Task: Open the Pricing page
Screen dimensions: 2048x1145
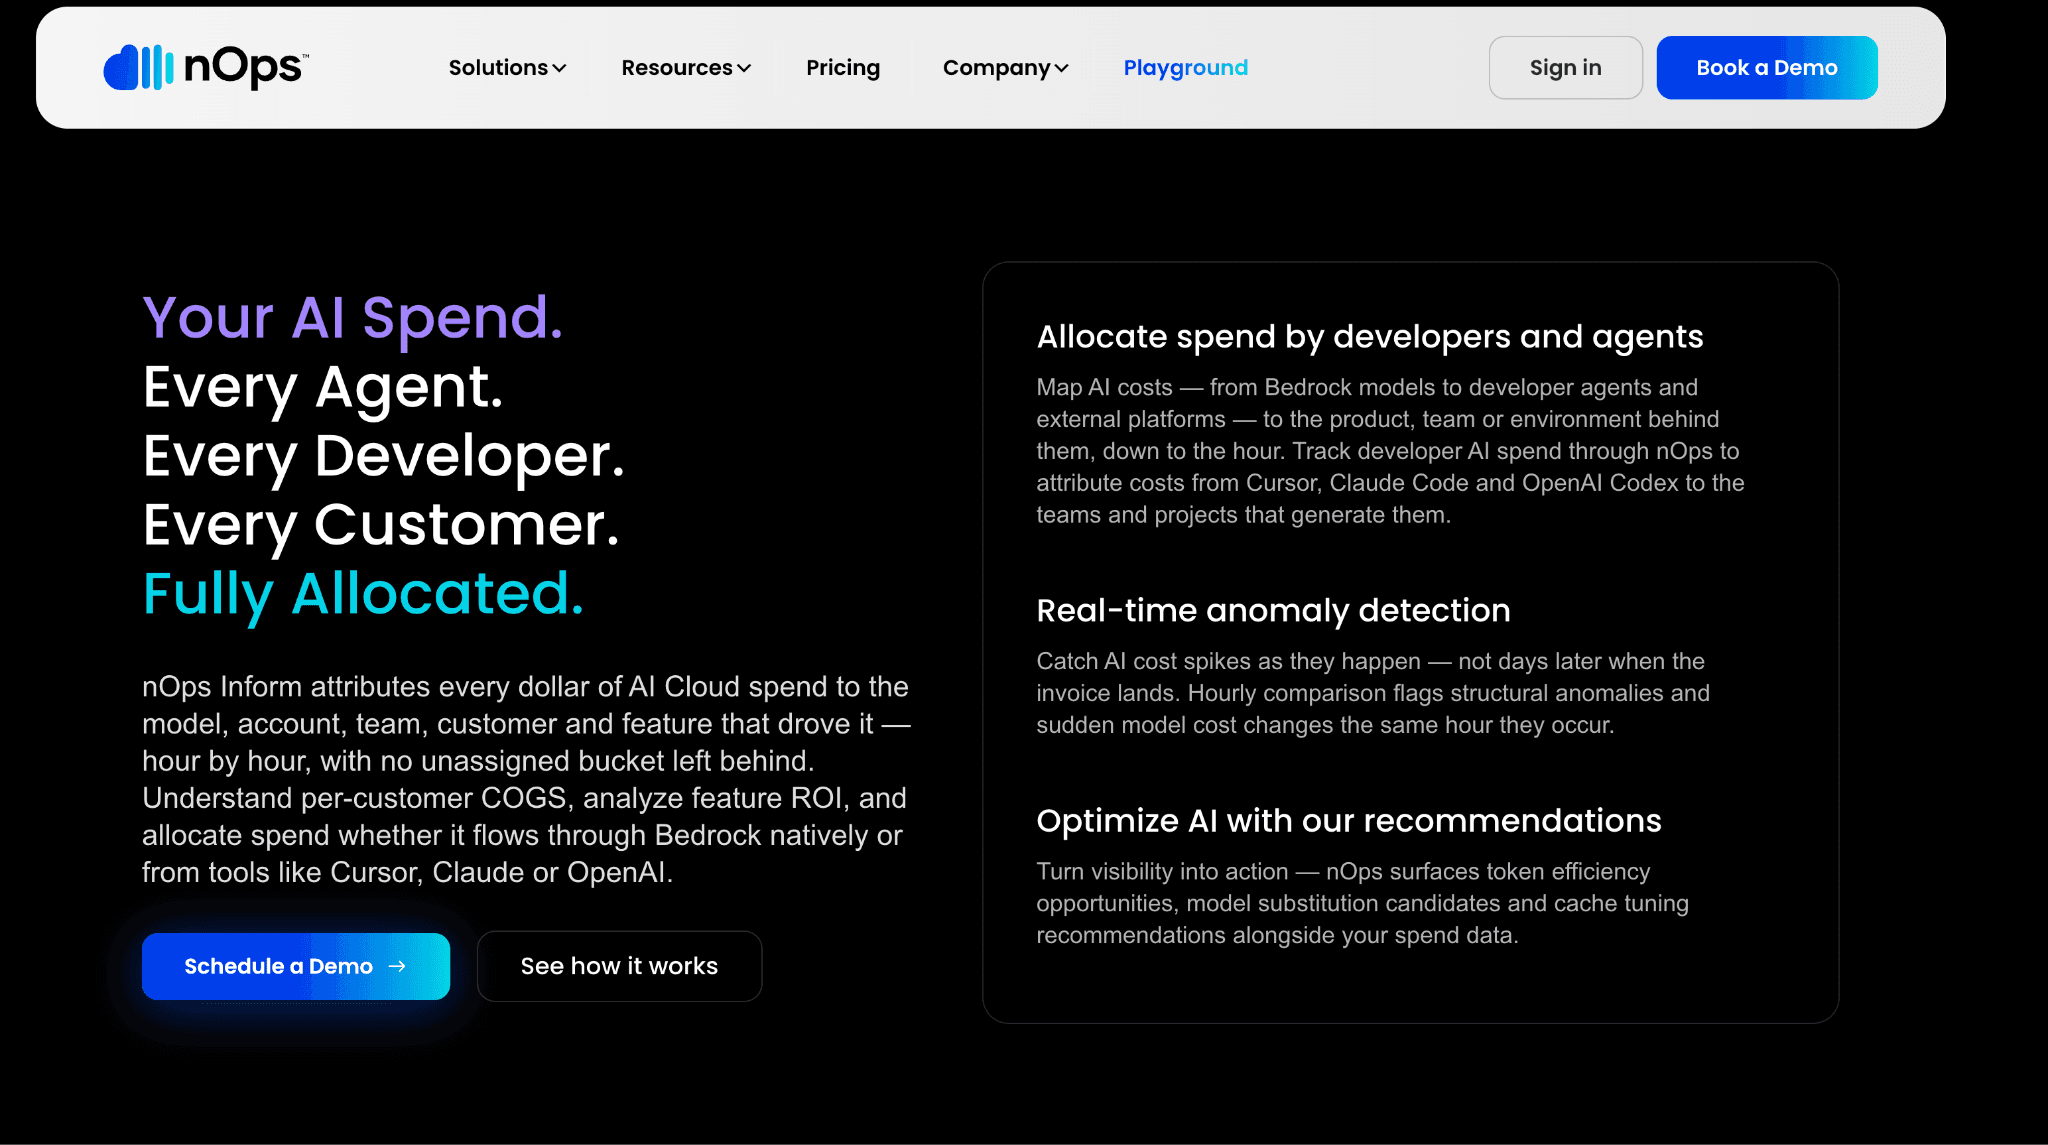Action: (843, 68)
